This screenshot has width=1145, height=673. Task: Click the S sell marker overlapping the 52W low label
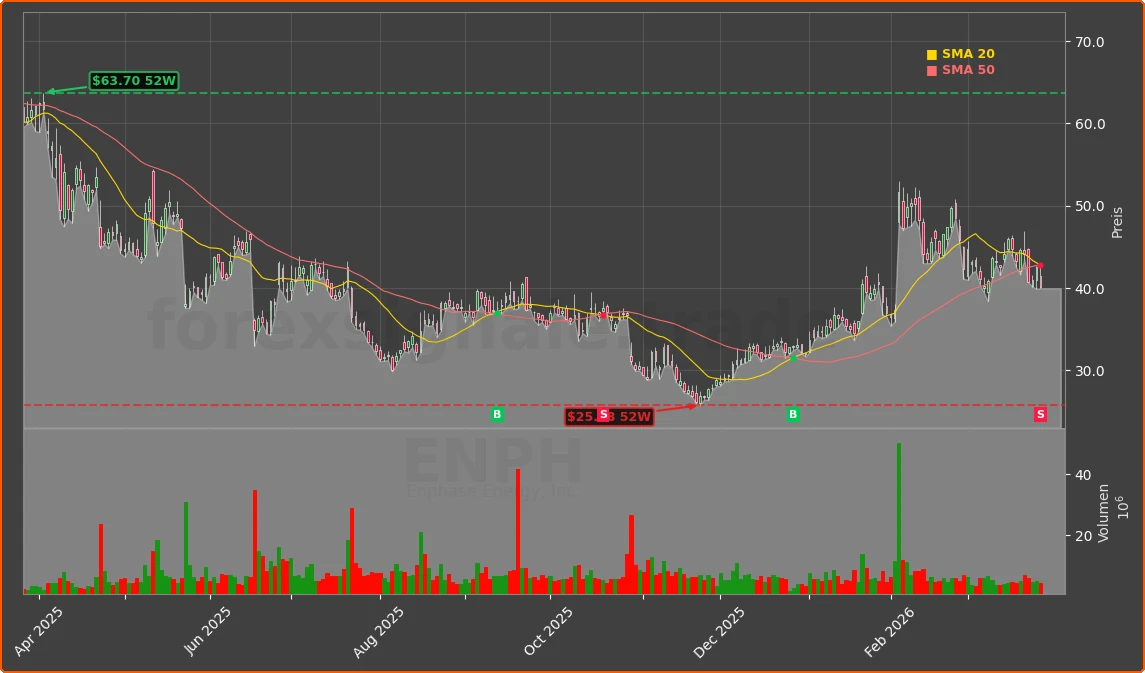coord(603,415)
